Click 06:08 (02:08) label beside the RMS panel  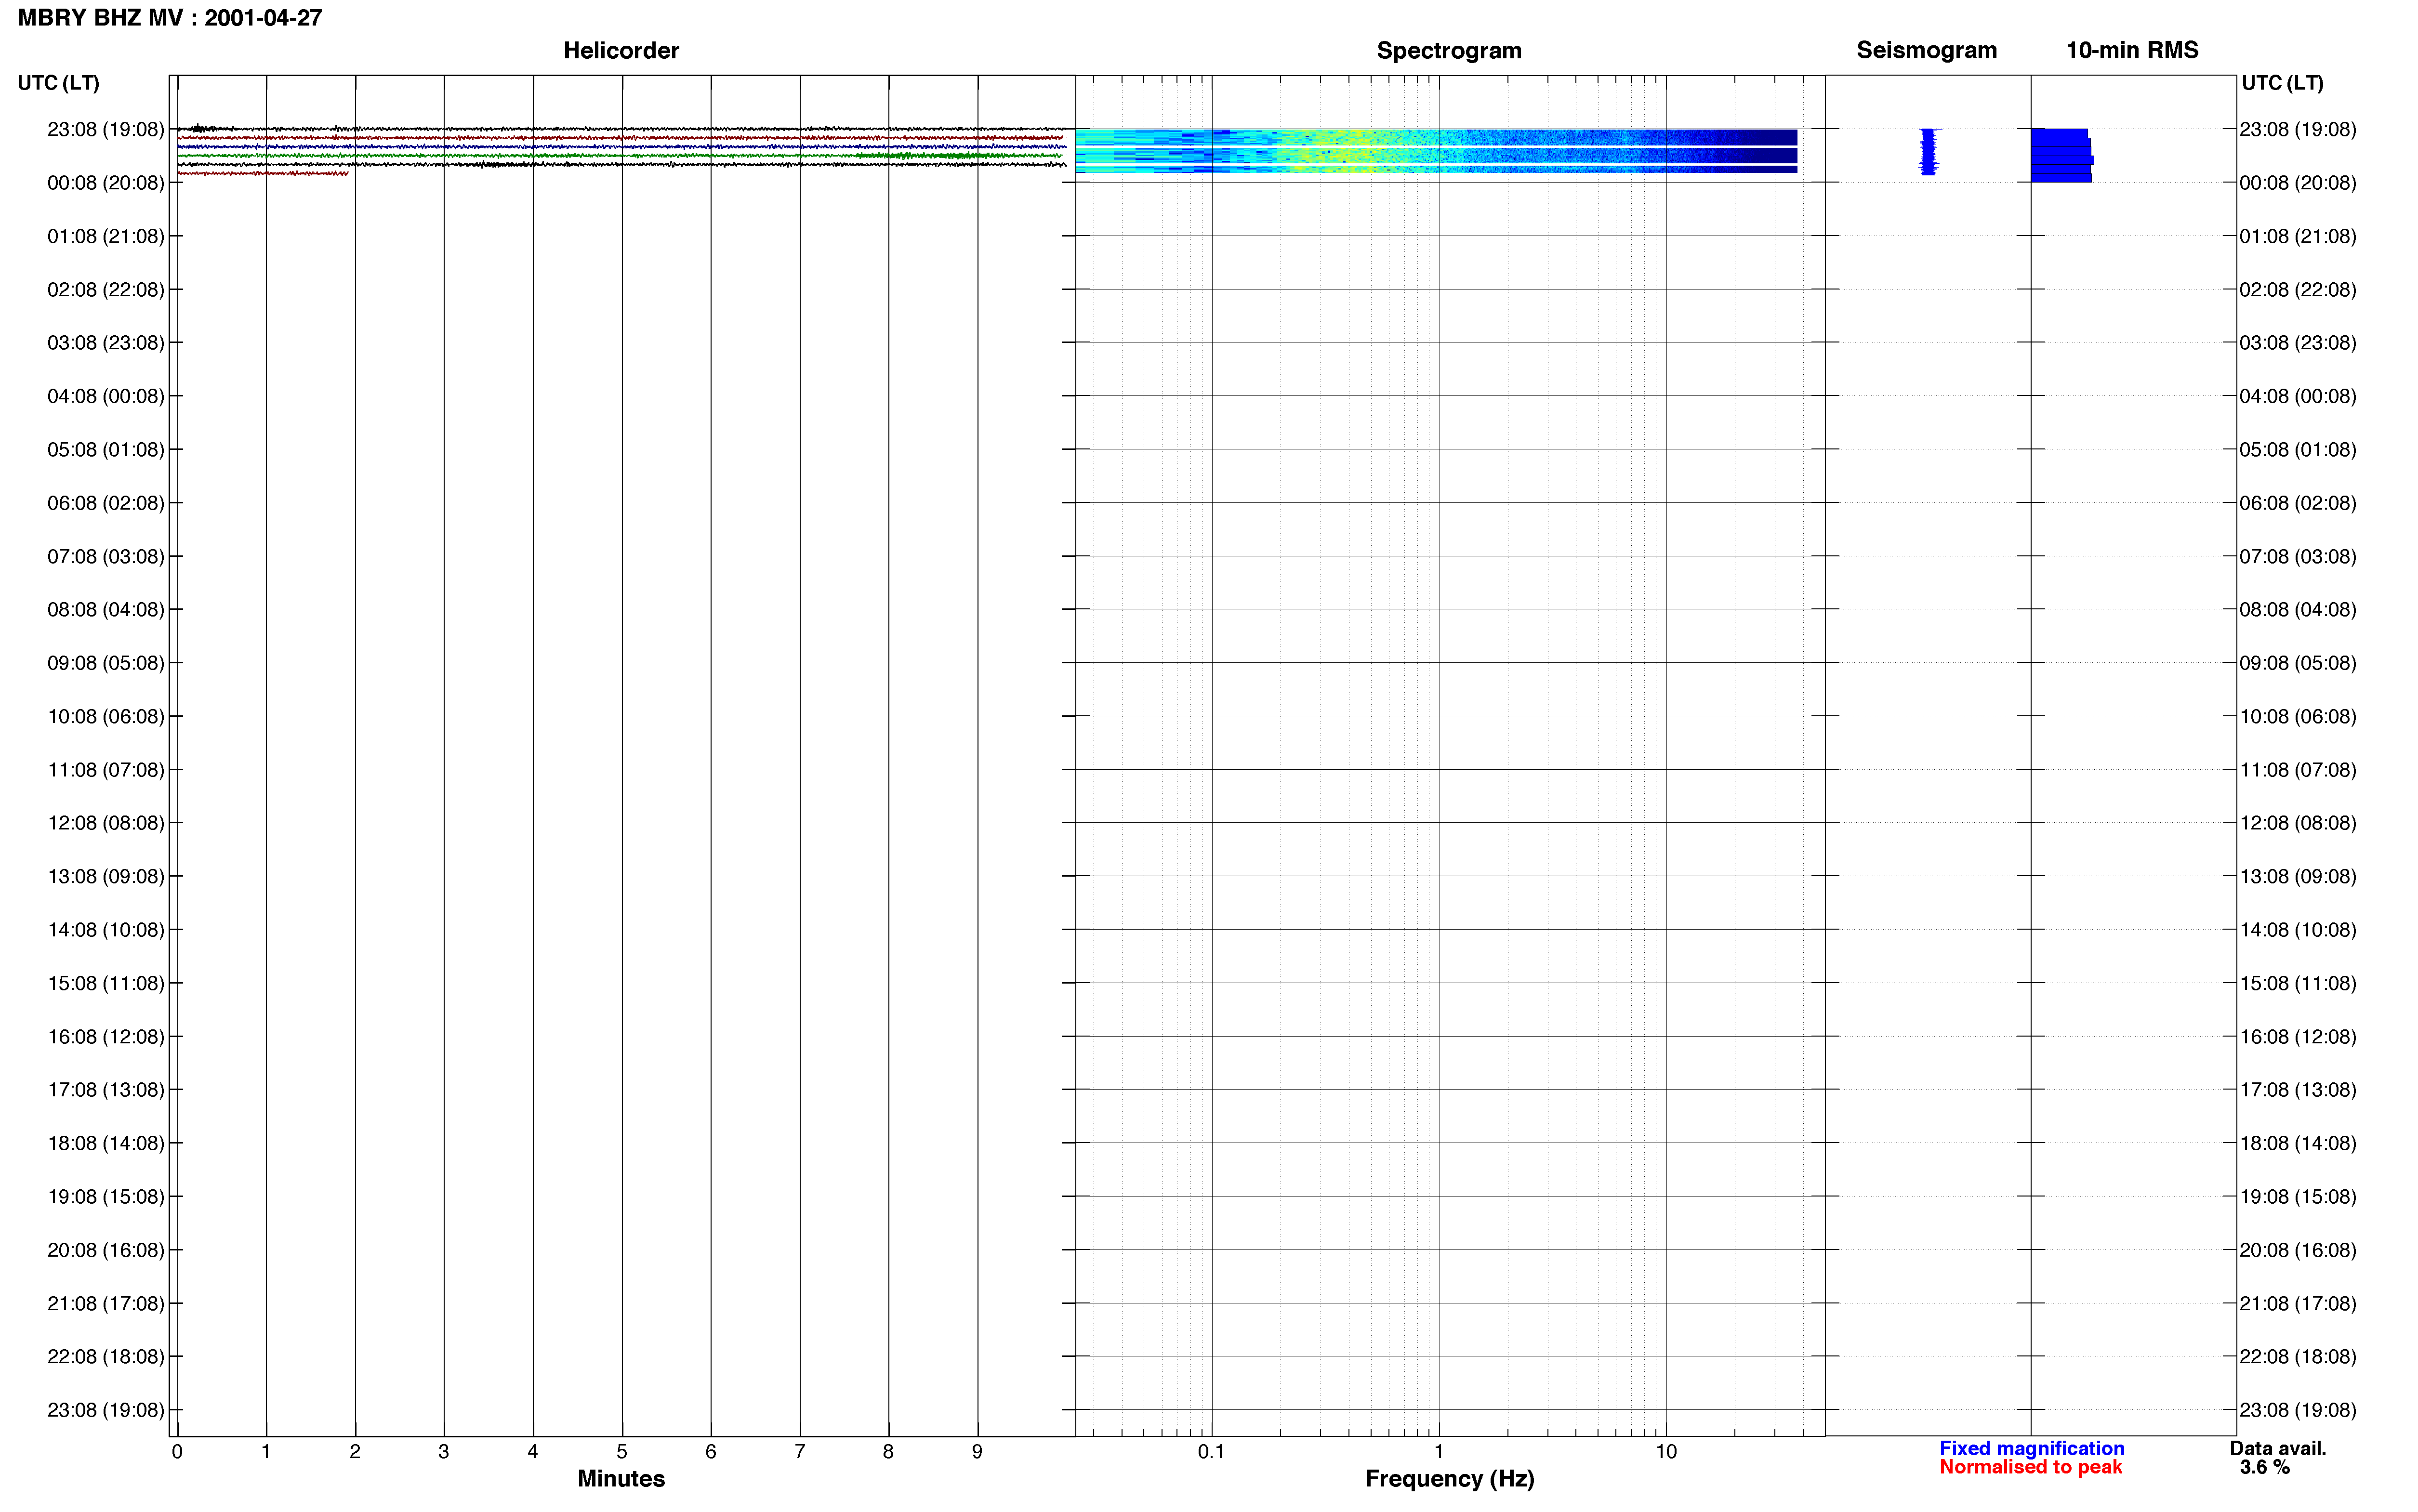[2298, 503]
